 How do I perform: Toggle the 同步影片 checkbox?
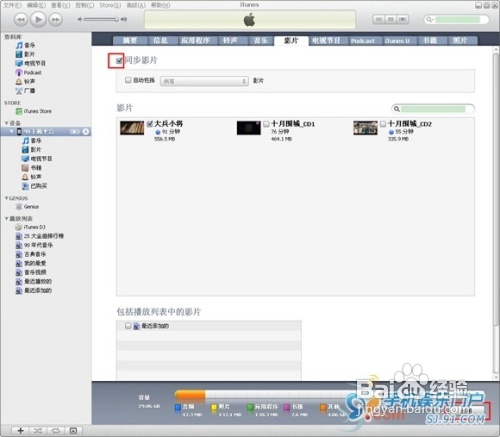[119, 61]
